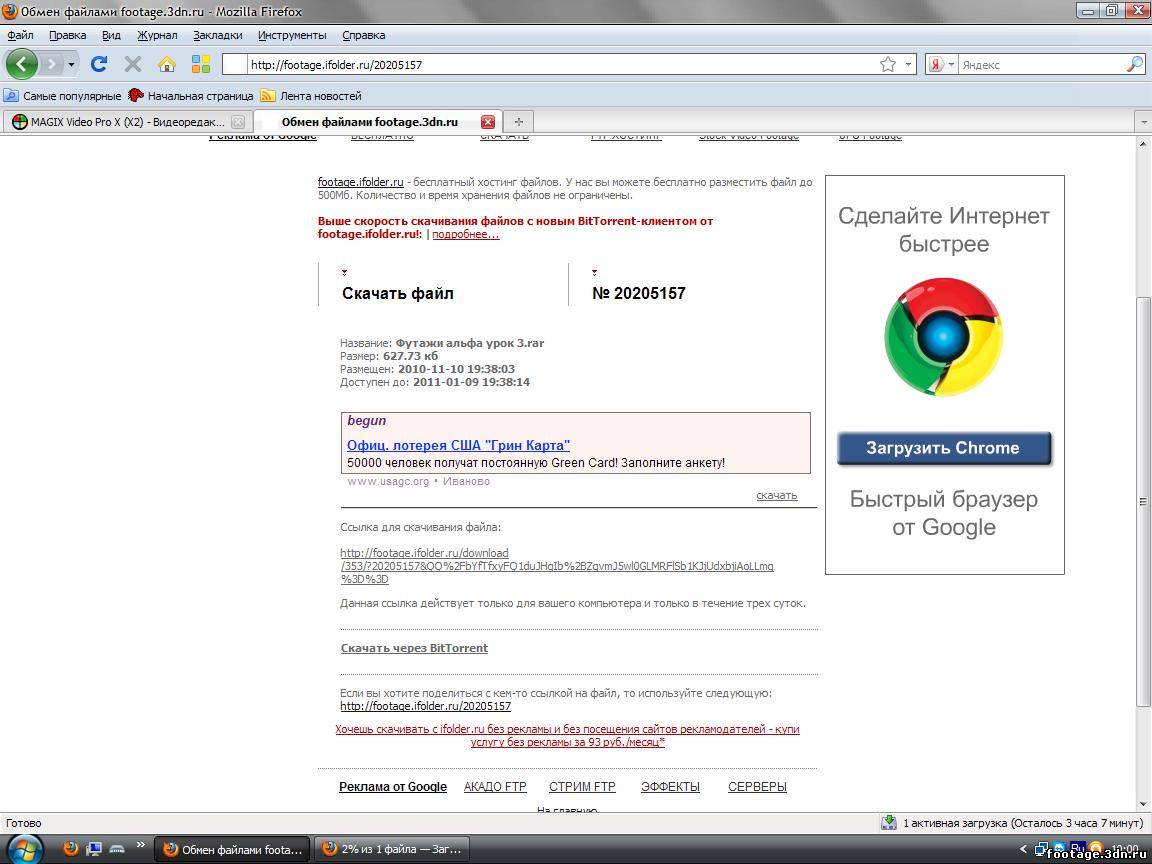This screenshot has width=1152, height=864.
Task: Click the vertical page scrollbar thumb
Action: coord(1143,502)
